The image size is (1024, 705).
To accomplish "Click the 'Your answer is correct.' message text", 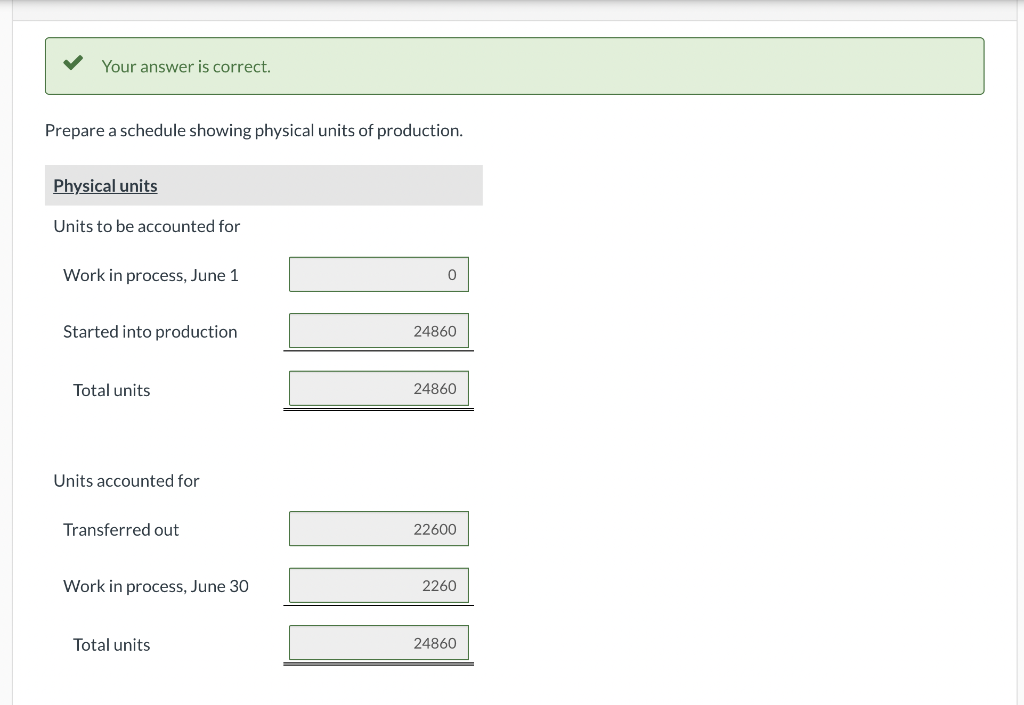I will 186,67.
